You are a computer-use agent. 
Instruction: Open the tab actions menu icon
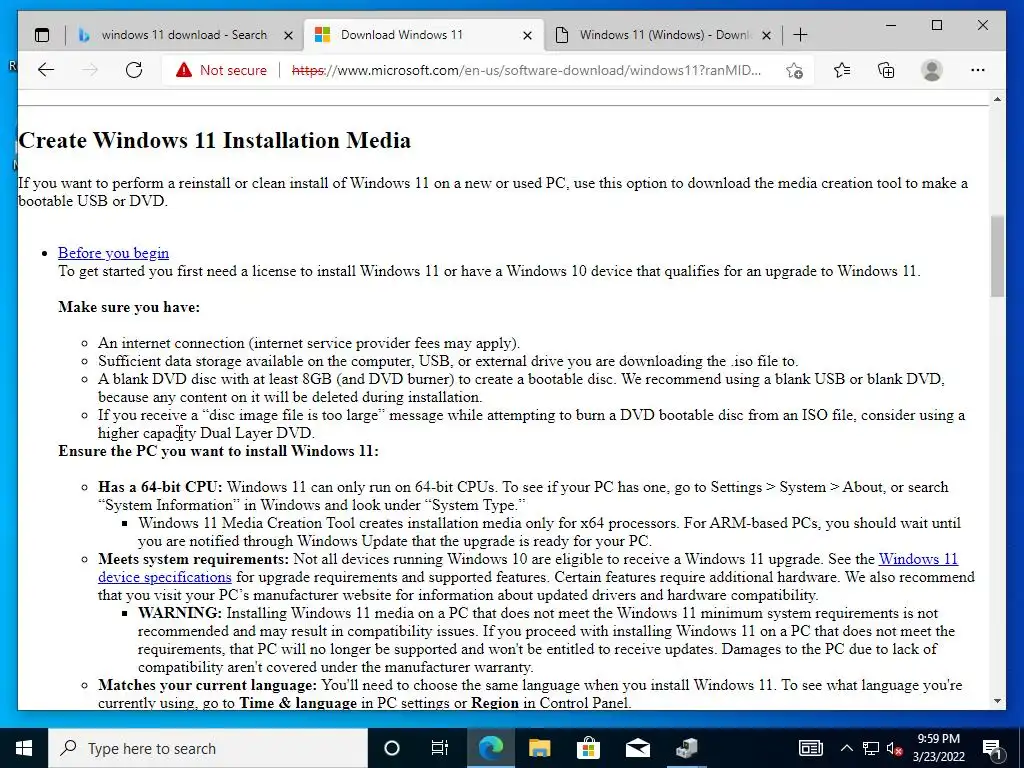tap(42, 35)
